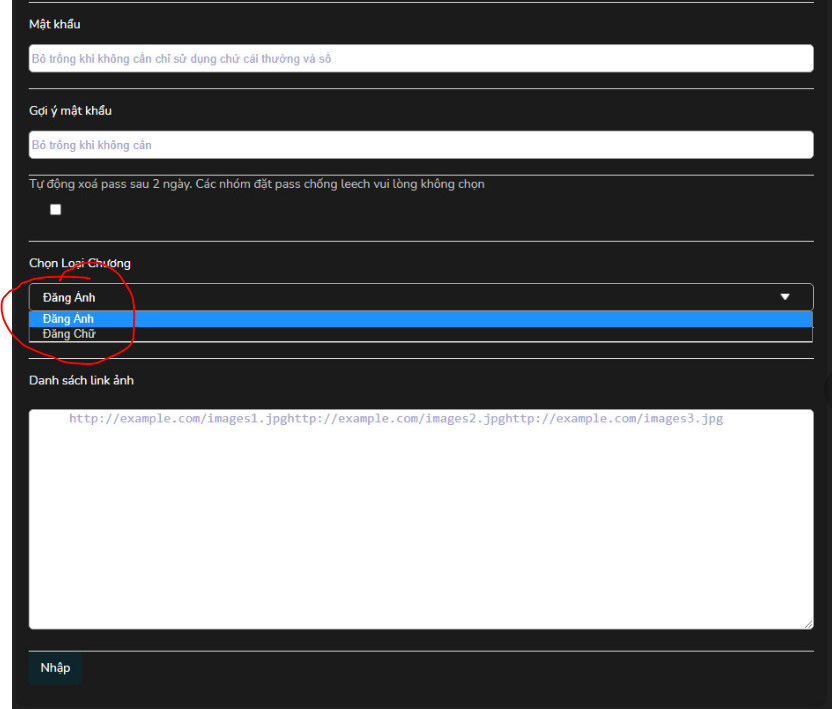Open the Chọn Loại Chương select box
832x709 pixels.
click(420, 297)
